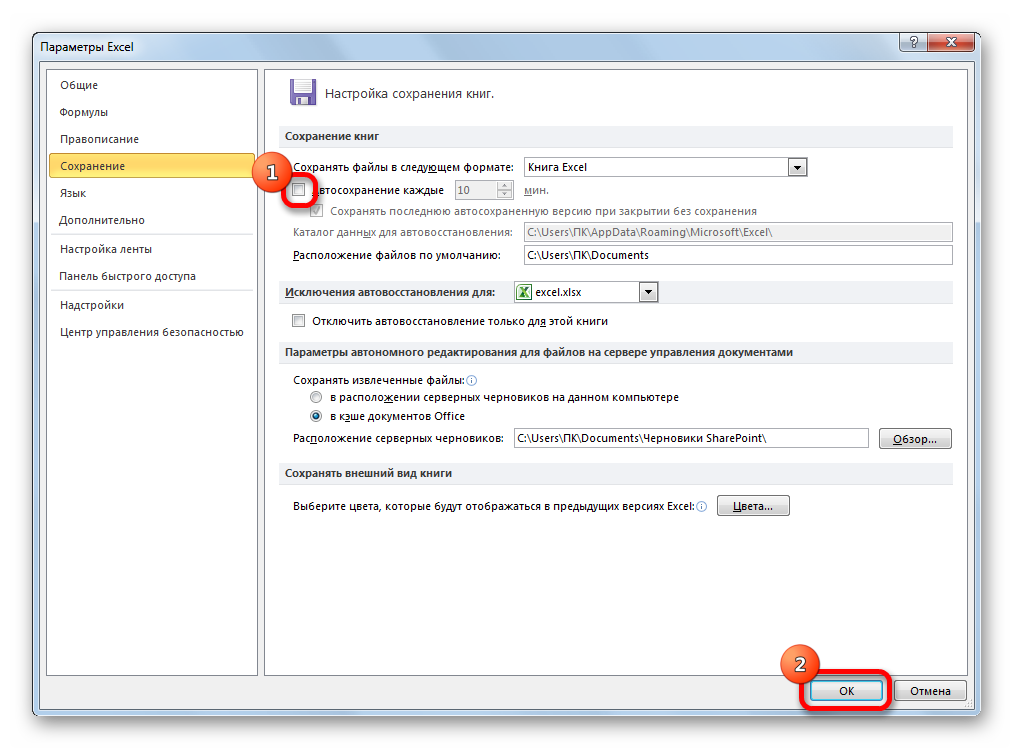Image resolution: width=1014 pixels, height=749 pixels.
Task: Click the 'Обзор...' browse button
Action: [x=914, y=439]
